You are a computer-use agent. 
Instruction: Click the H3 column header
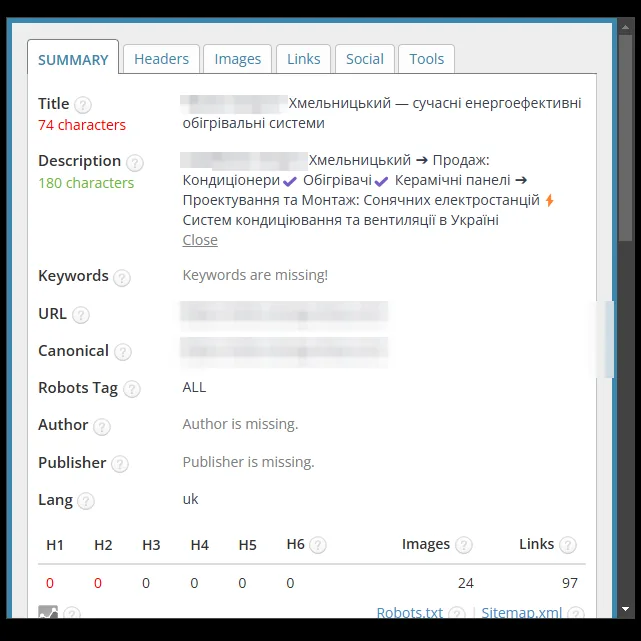point(151,545)
